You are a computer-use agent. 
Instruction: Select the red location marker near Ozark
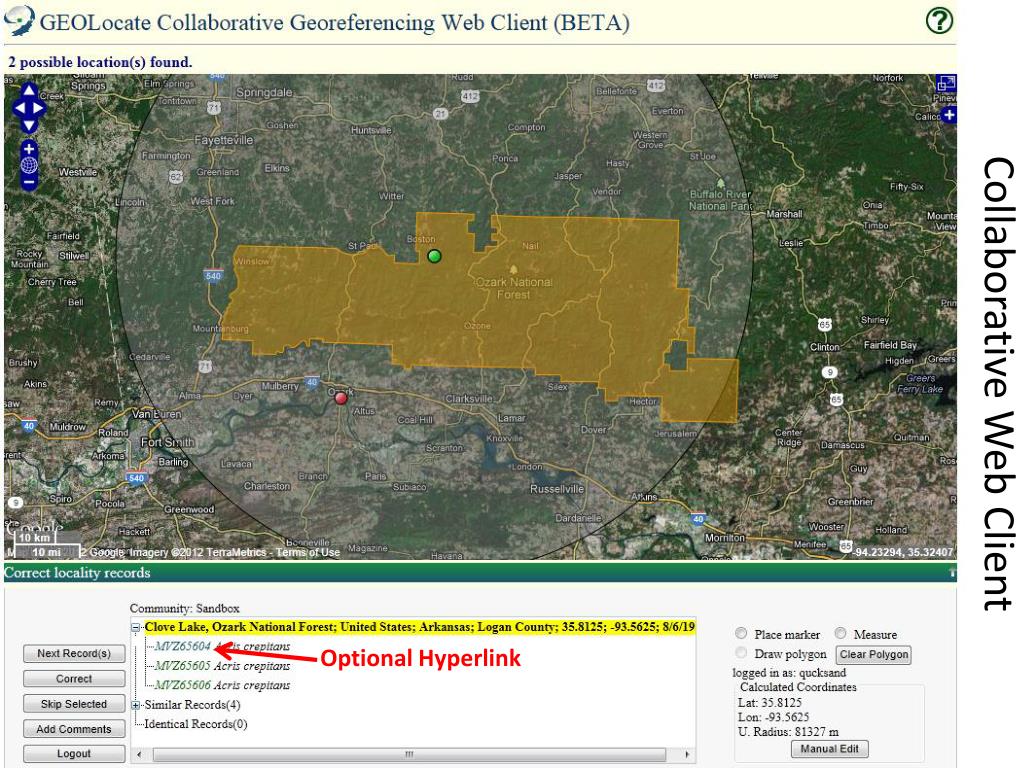click(341, 398)
